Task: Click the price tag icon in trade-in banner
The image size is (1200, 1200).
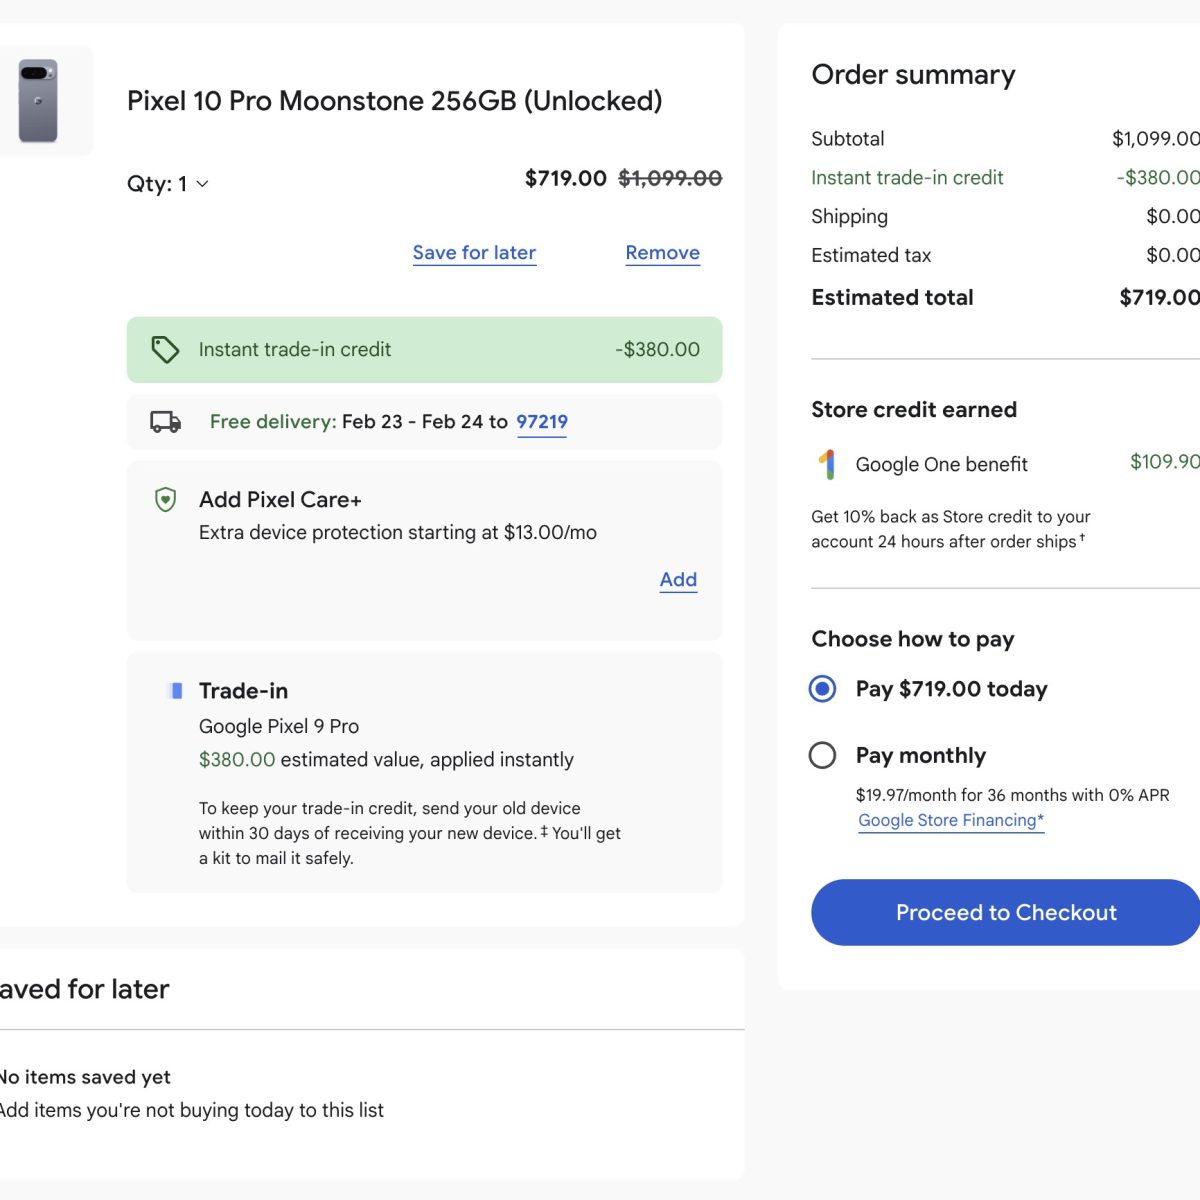Action: coord(165,349)
